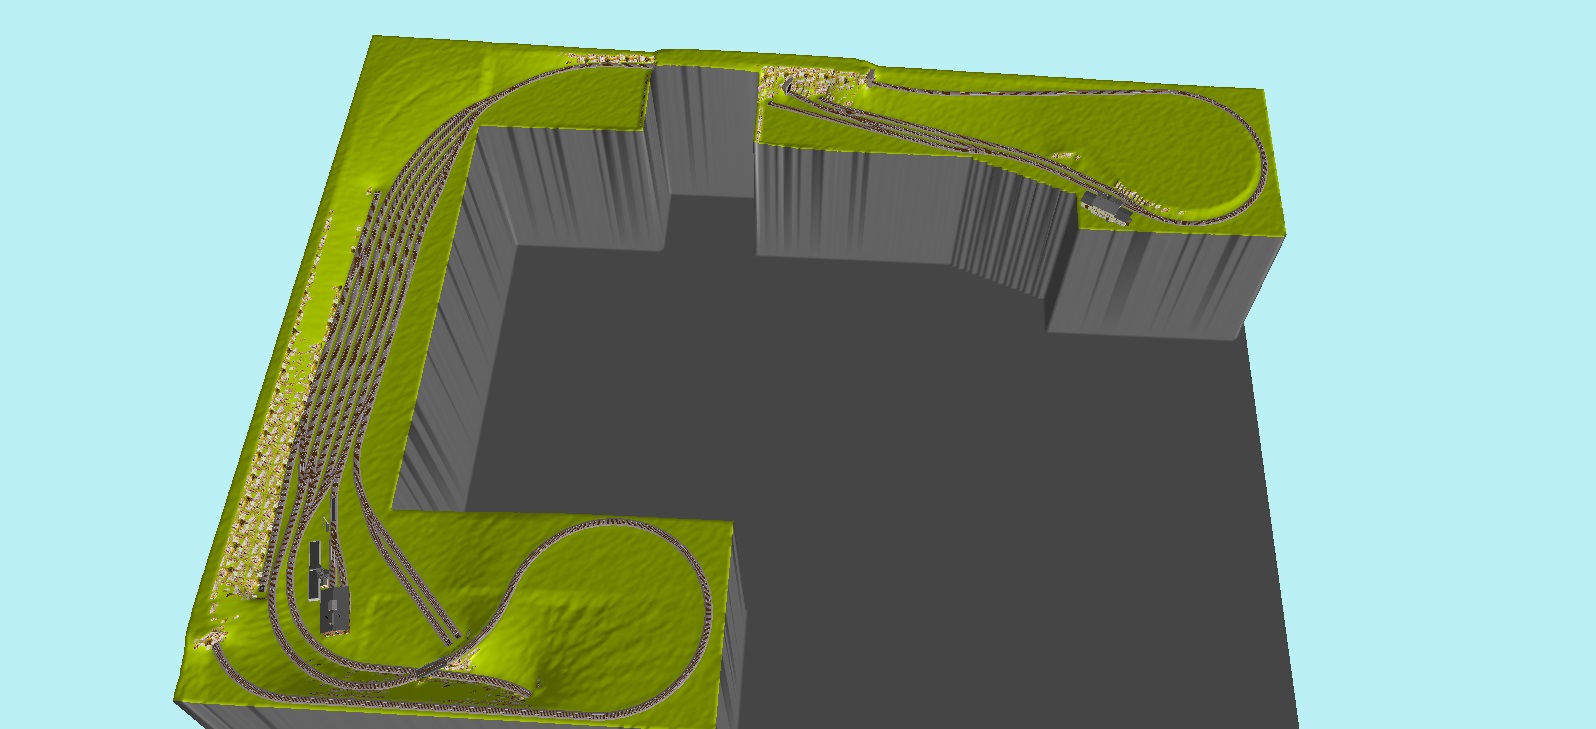Click the gray notch wall at top center

(x=705, y=130)
